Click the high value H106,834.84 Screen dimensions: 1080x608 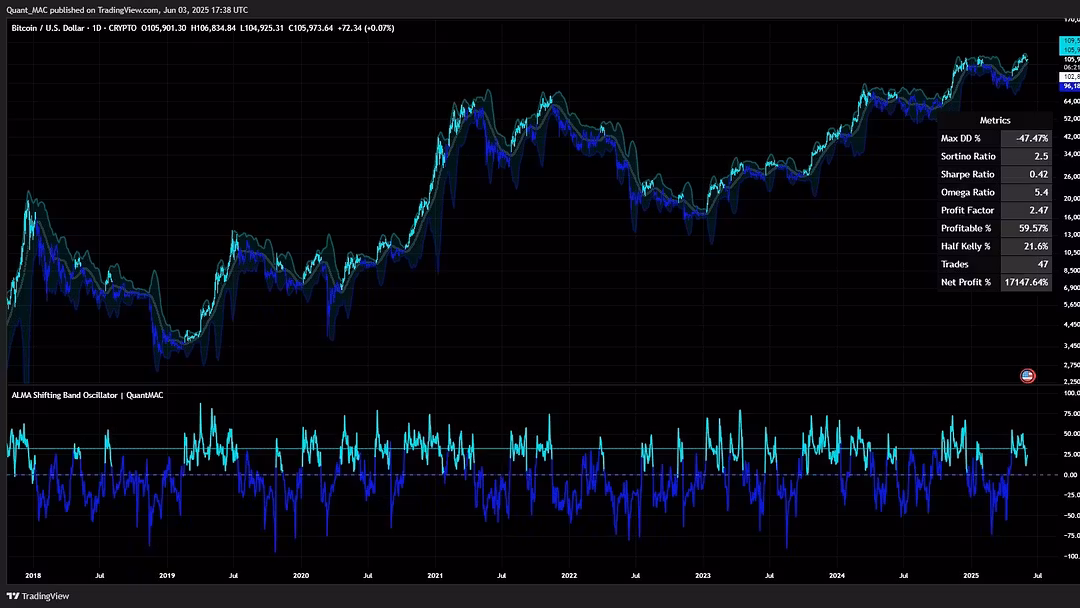click(x=213, y=28)
